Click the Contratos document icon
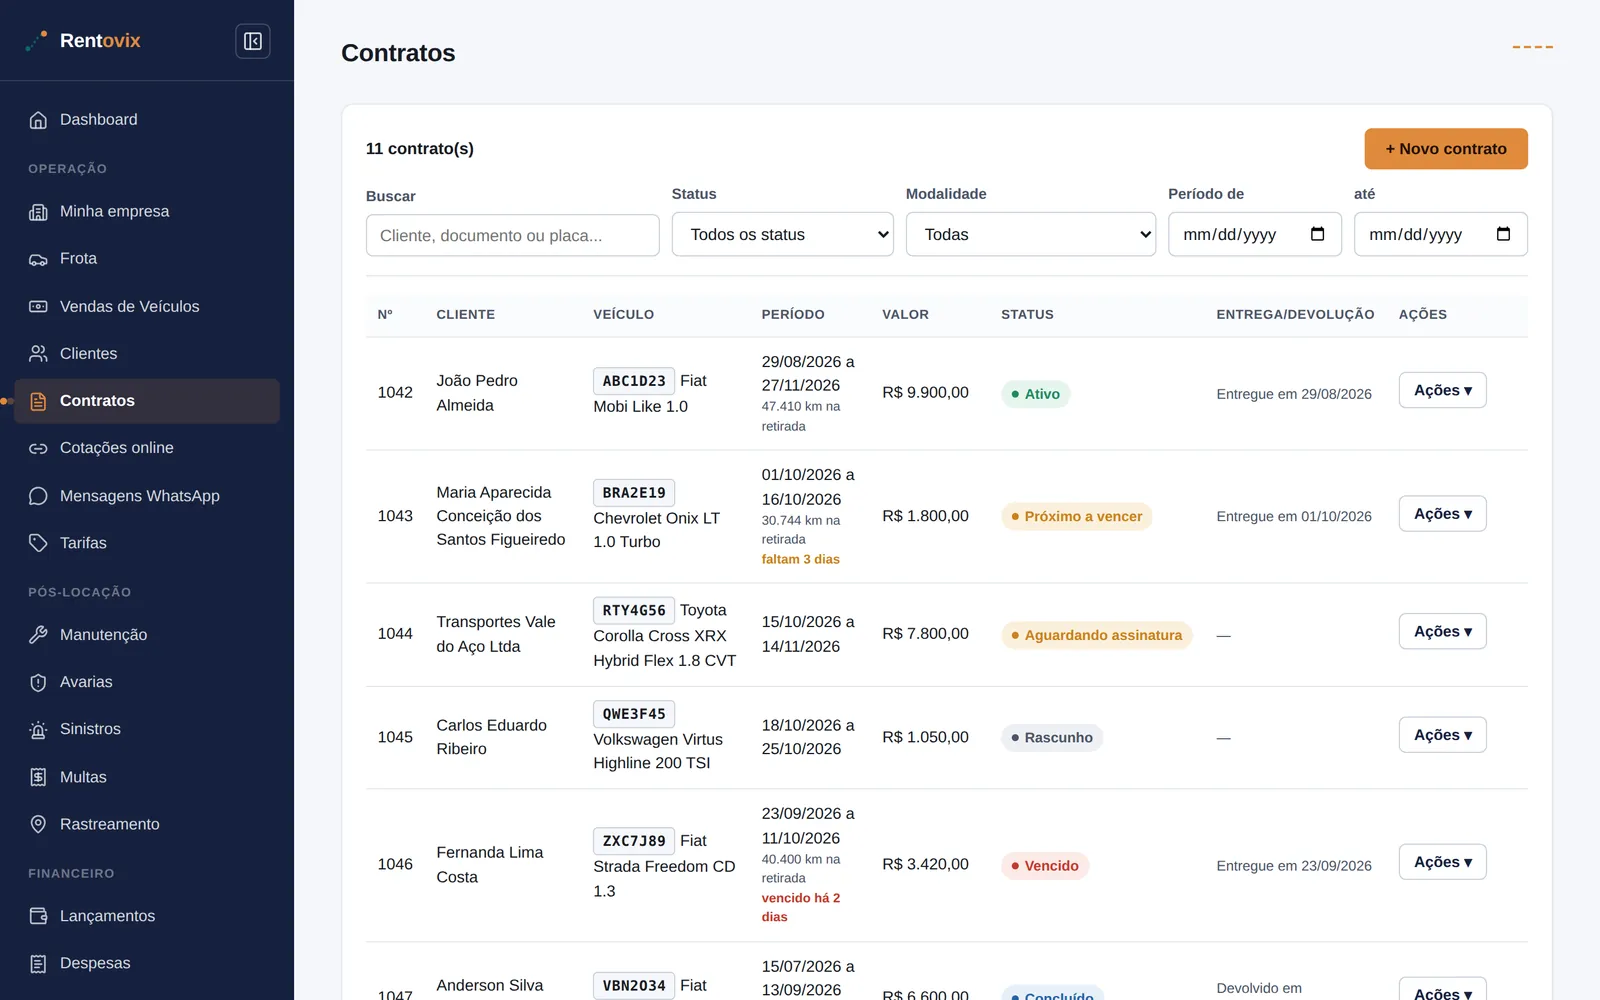 click(38, 401)
